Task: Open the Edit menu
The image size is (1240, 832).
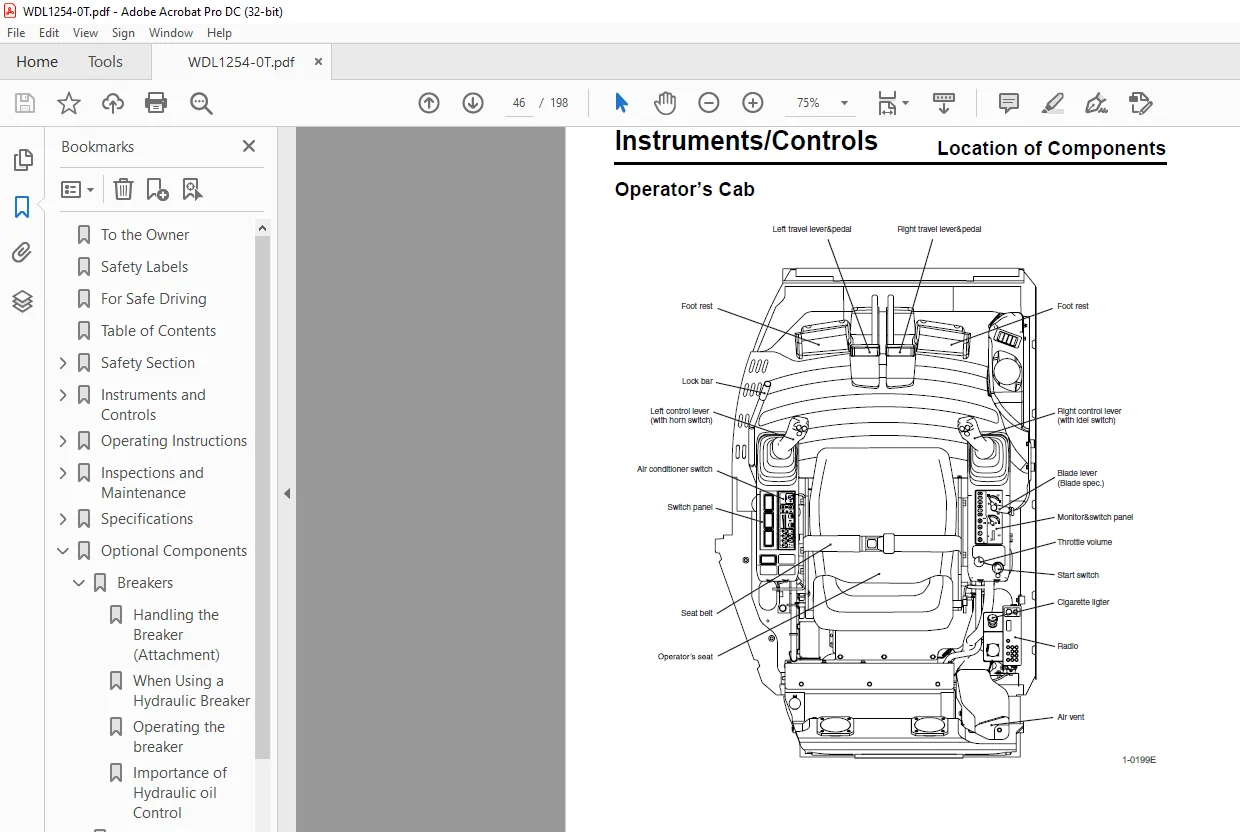Action: coord(48,33)
